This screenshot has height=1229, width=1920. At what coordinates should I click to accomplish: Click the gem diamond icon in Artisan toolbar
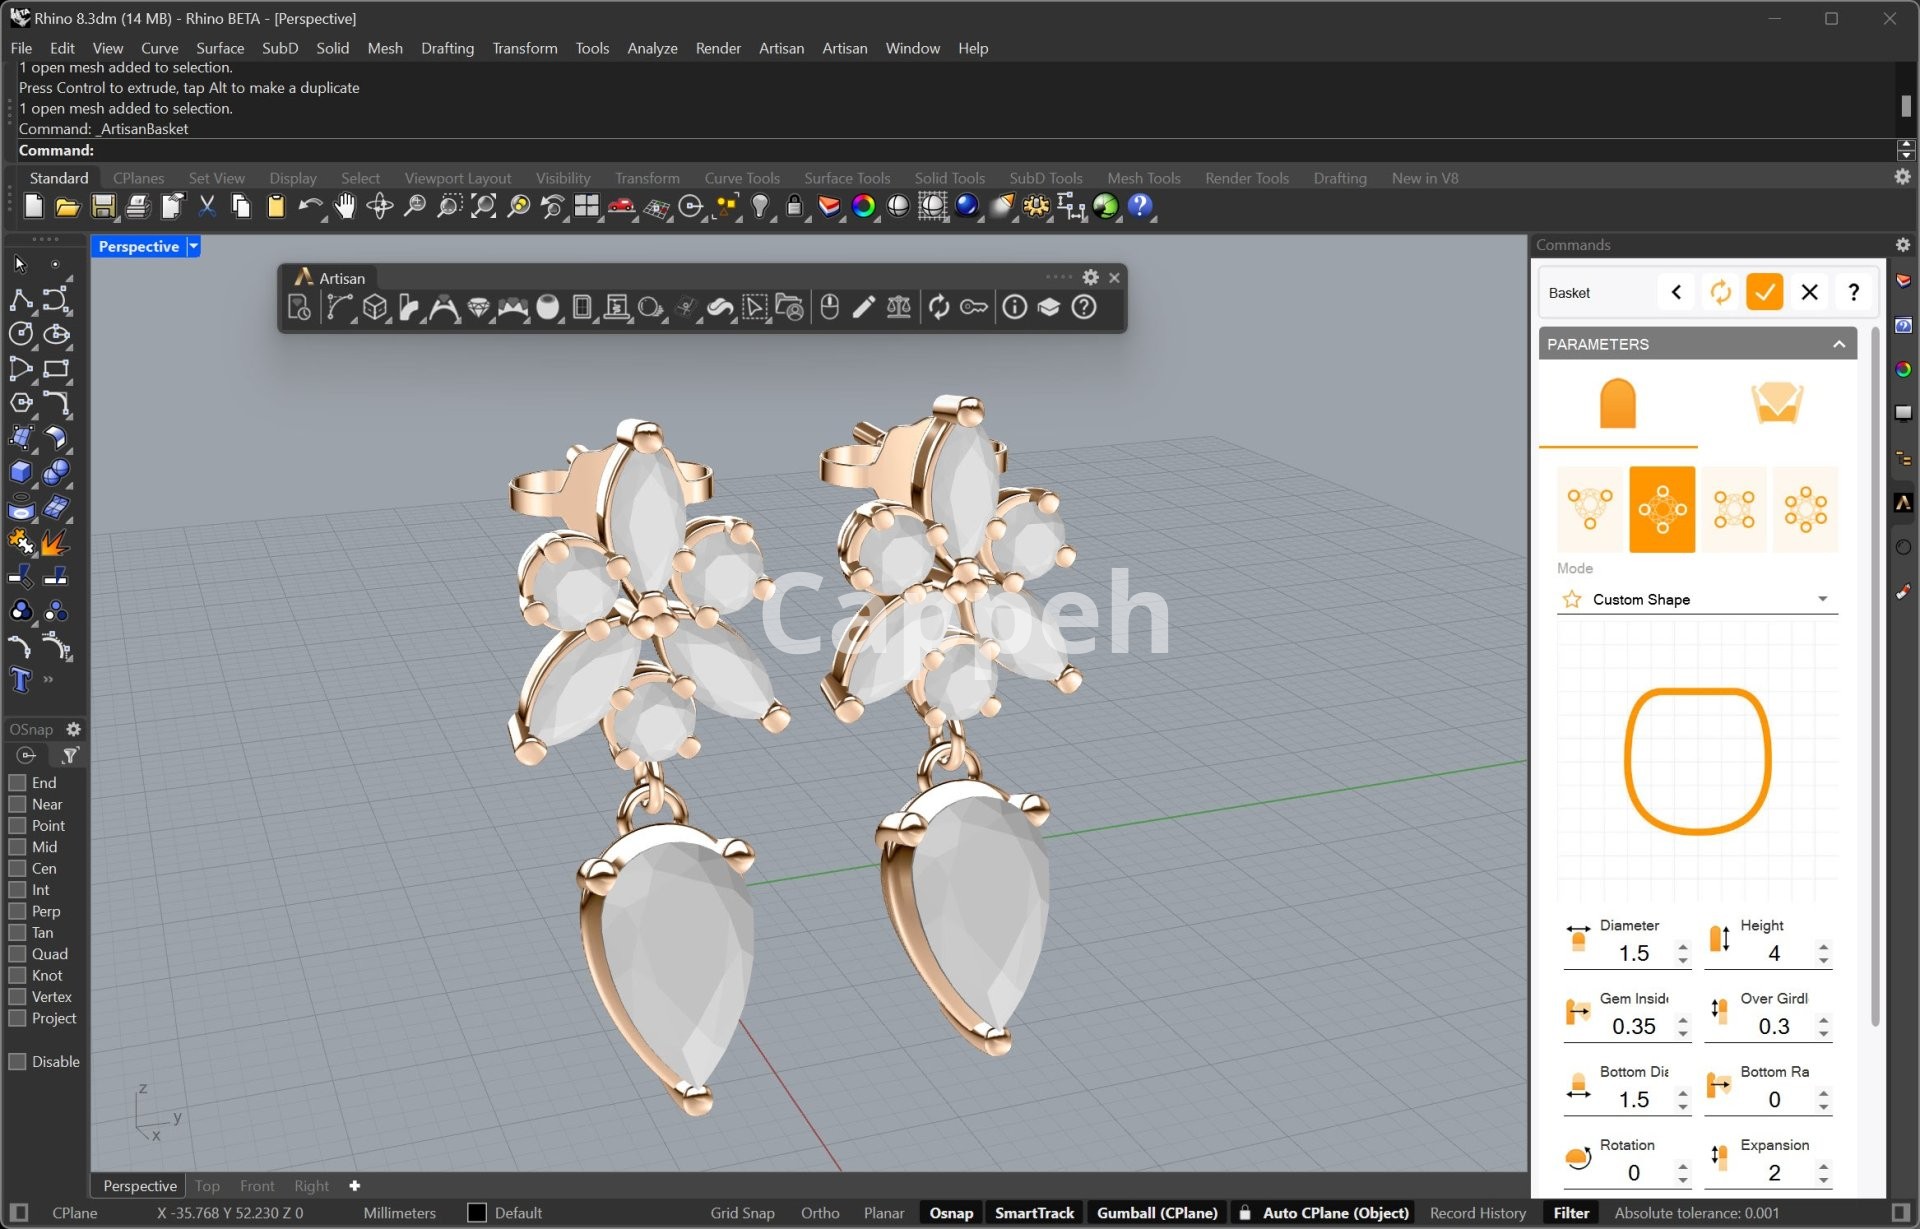coord(478,308)
